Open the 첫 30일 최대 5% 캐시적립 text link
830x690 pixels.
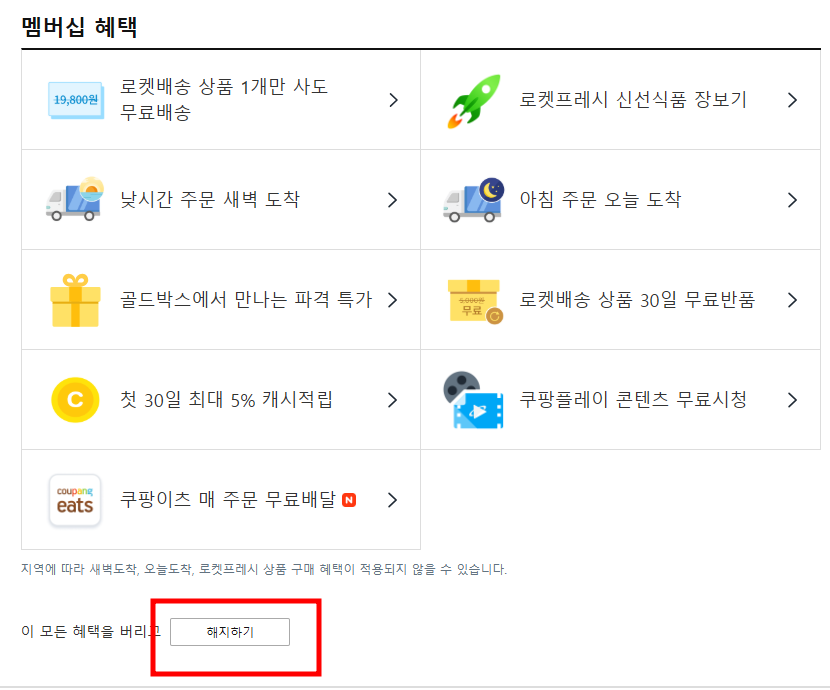pyautogui.click(x=226, y=400)
